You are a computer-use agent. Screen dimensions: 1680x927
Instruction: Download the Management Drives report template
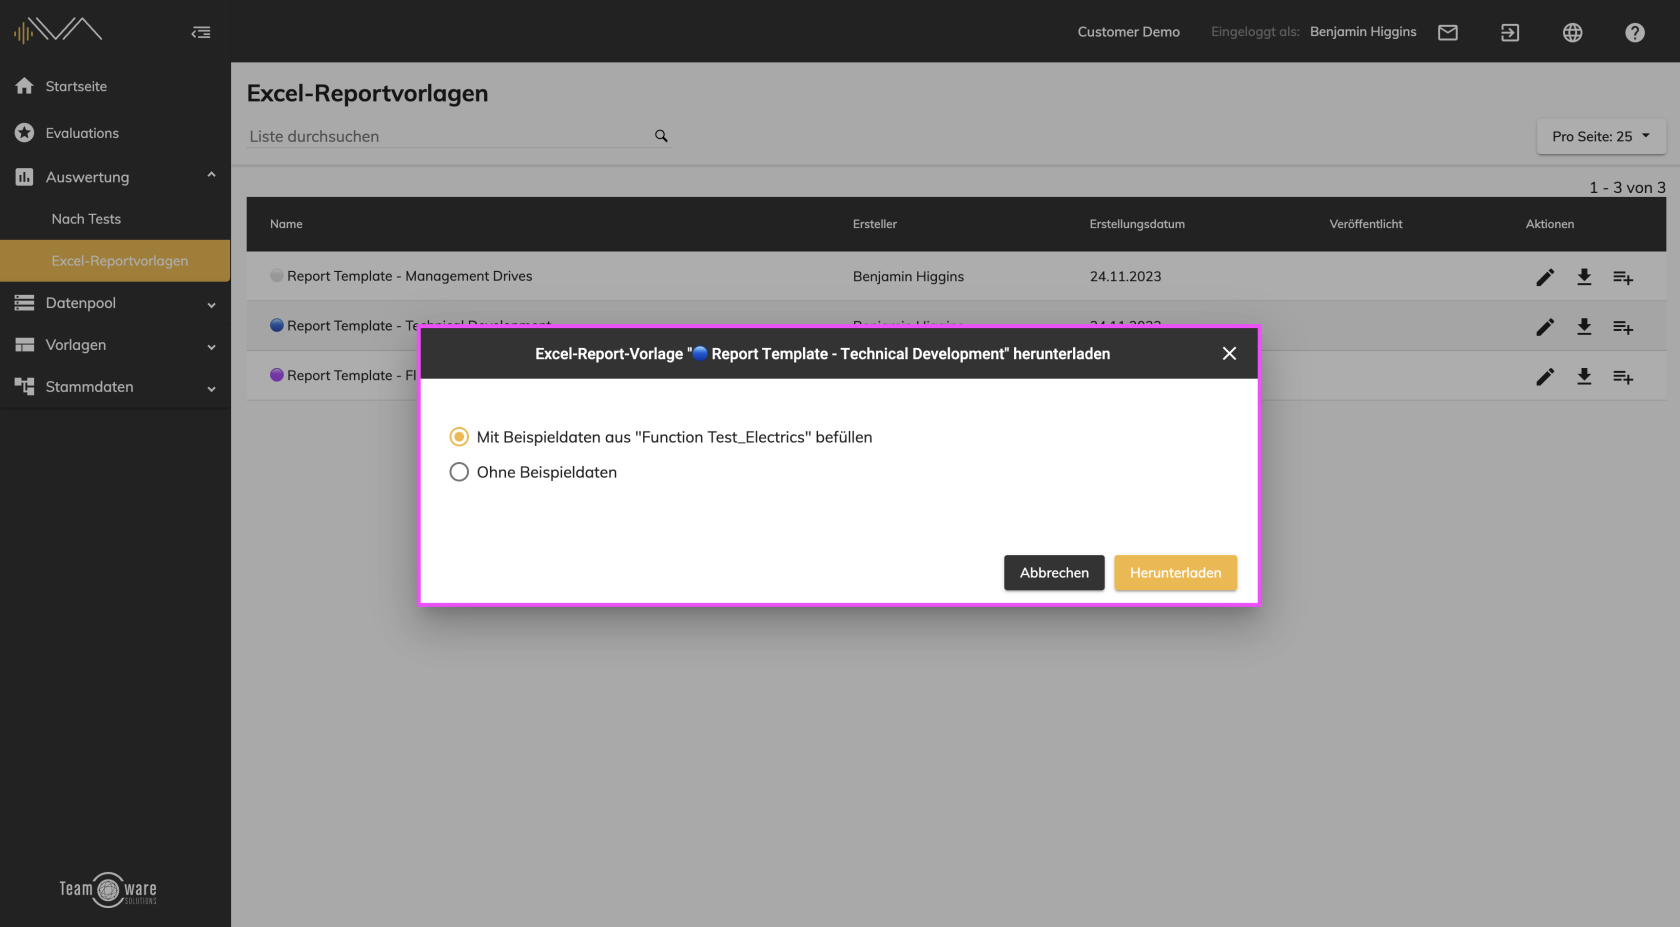click(x=1584, y=277)
